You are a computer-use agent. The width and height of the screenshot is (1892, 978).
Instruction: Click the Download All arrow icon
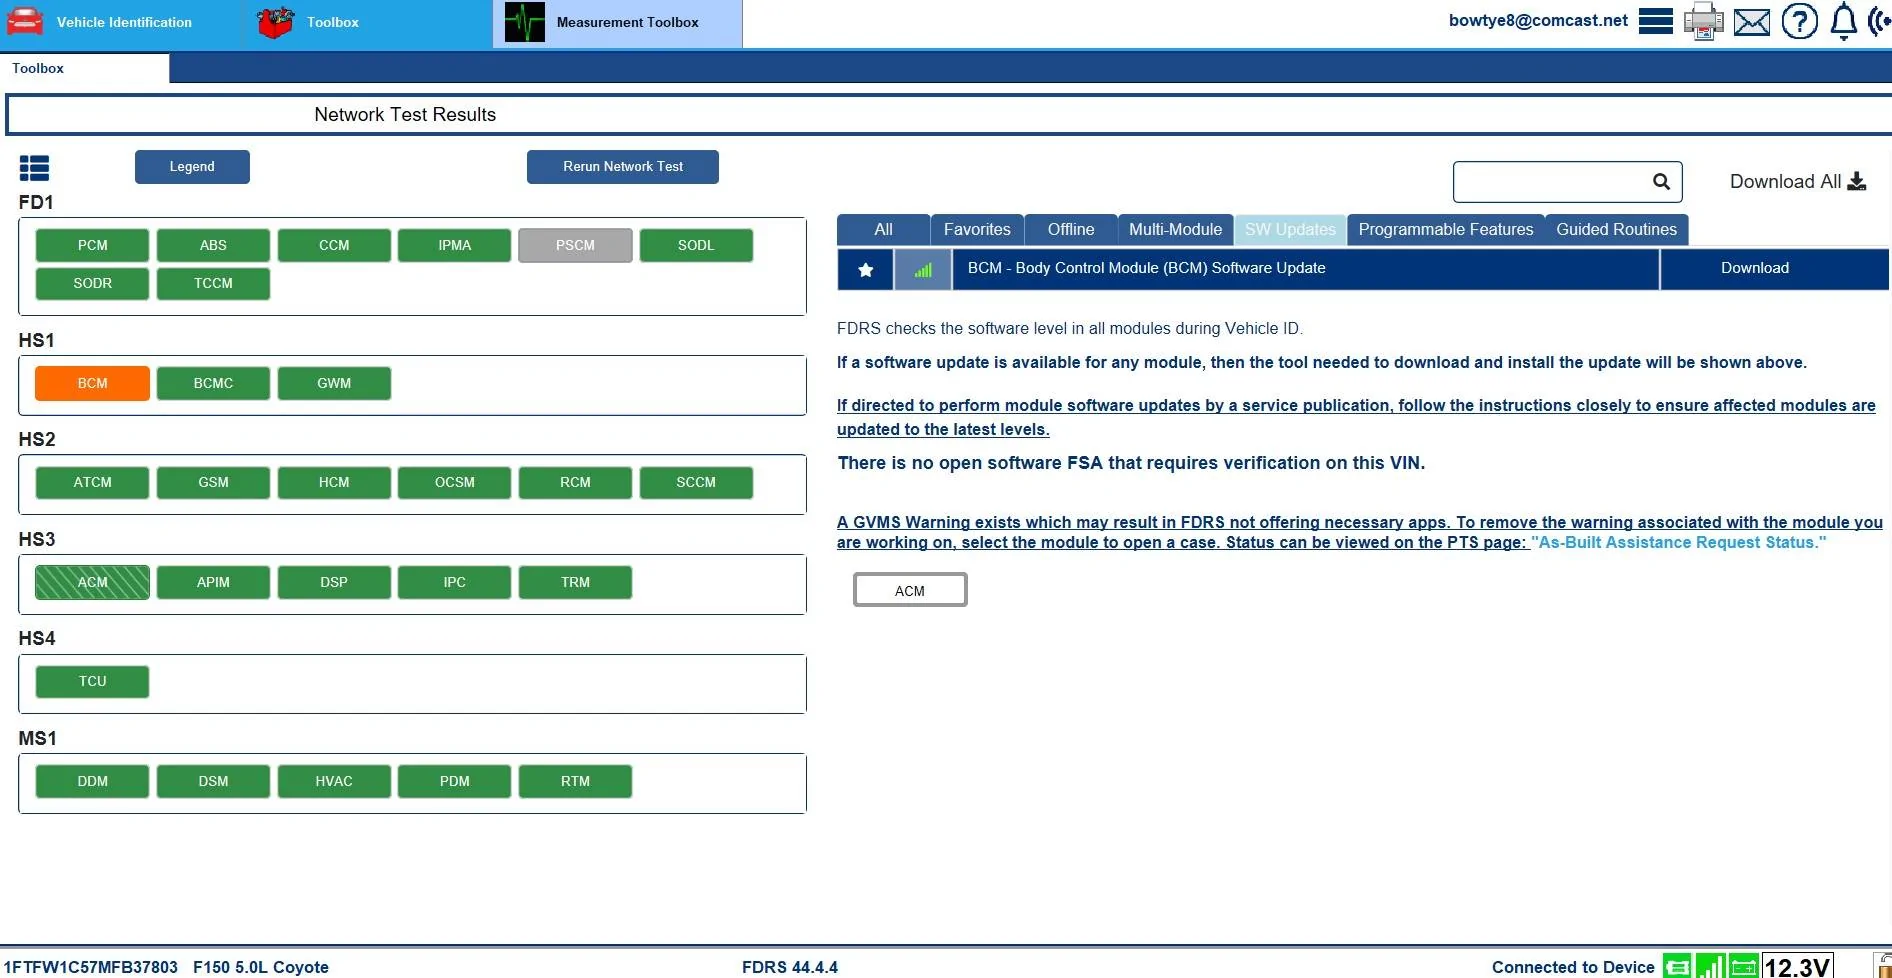(1856, 181)
